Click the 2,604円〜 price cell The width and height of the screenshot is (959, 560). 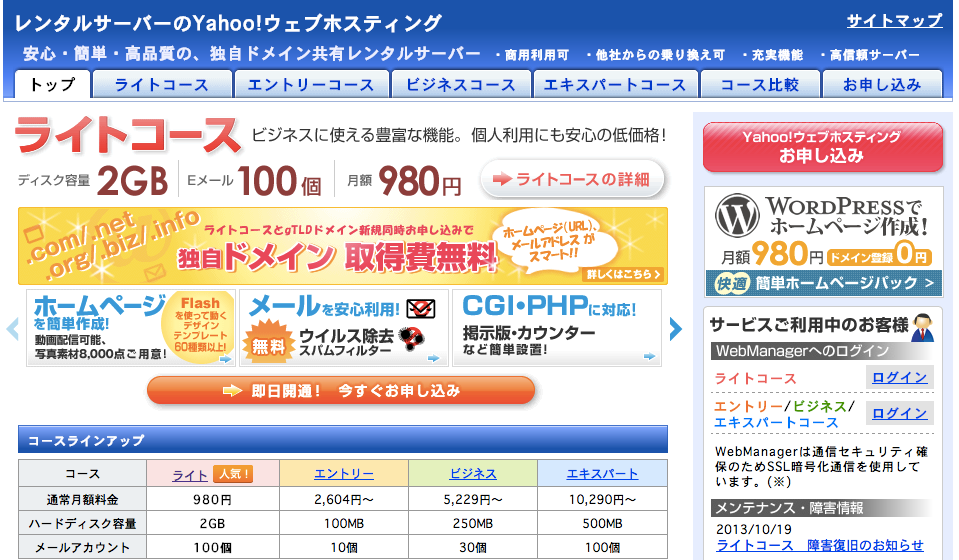[344, 499]
